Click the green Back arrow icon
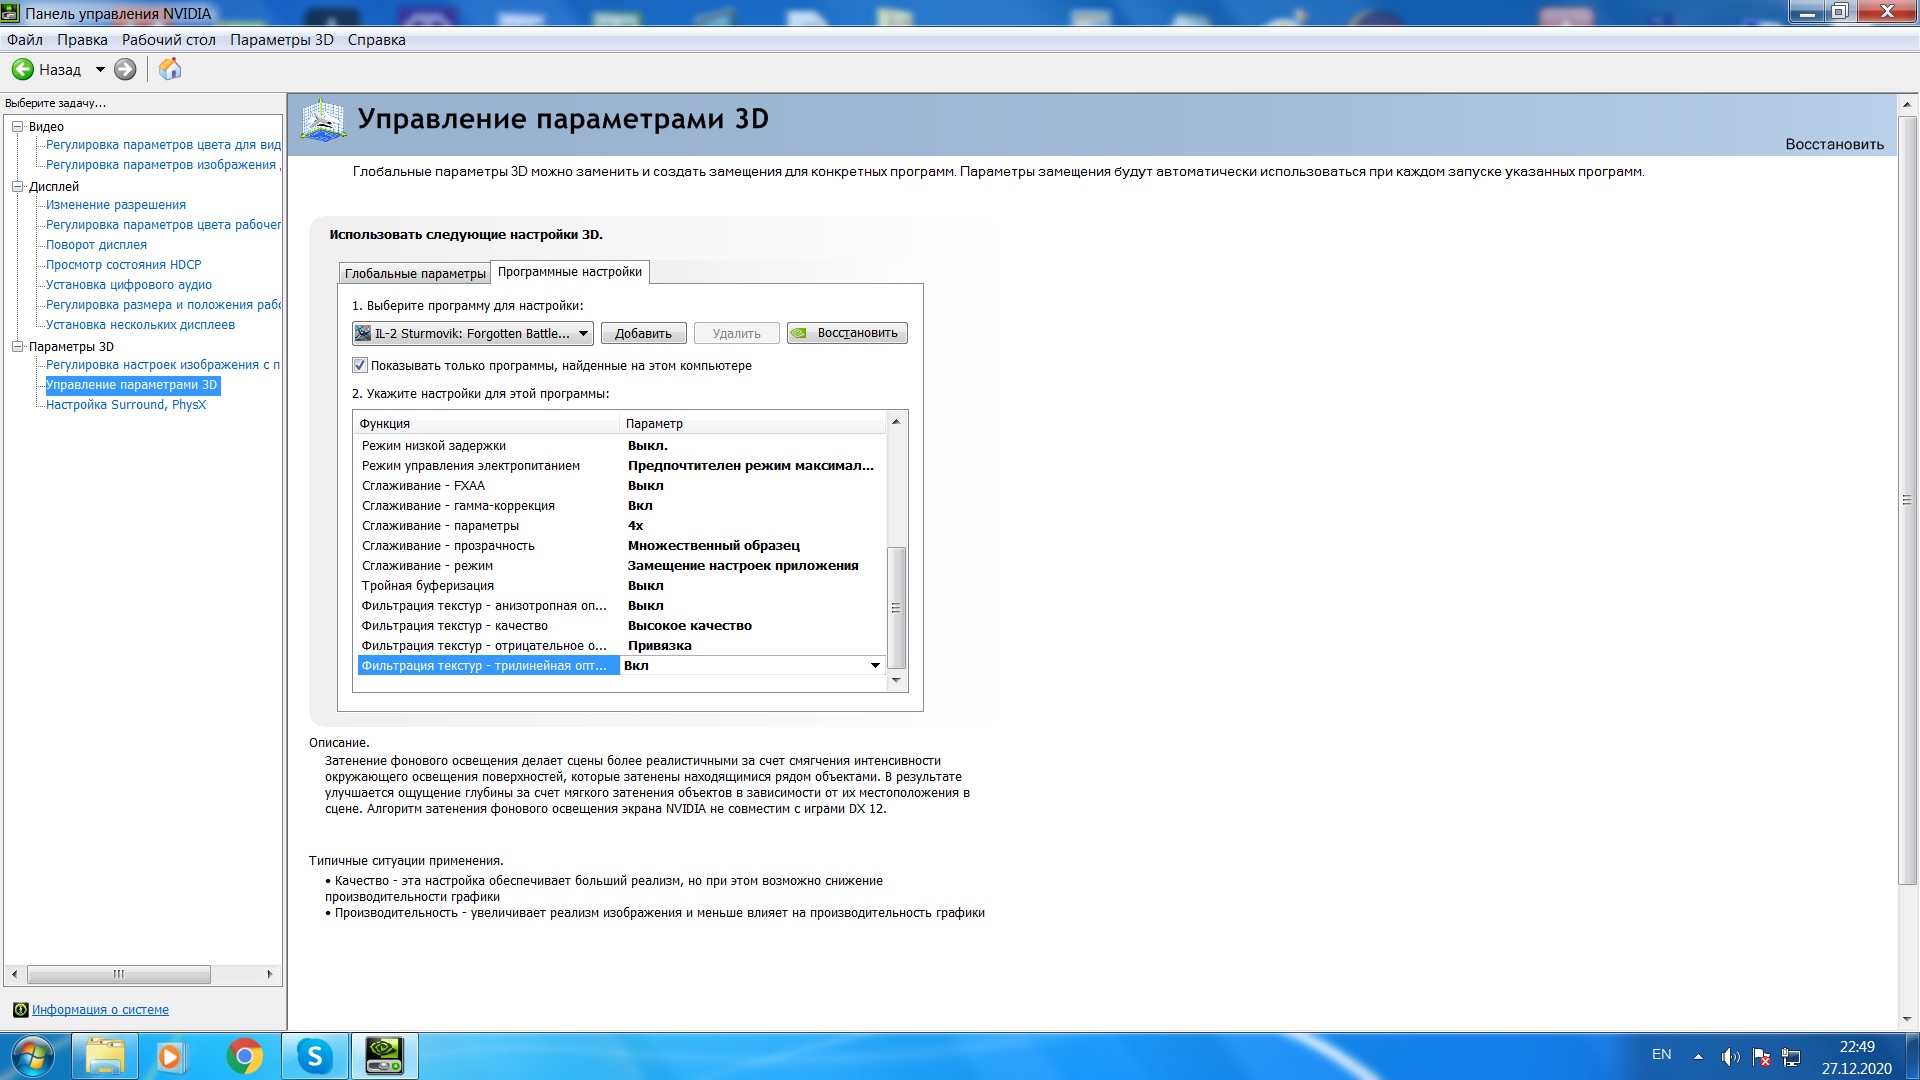1920x1080 pixels. point(22,69)
